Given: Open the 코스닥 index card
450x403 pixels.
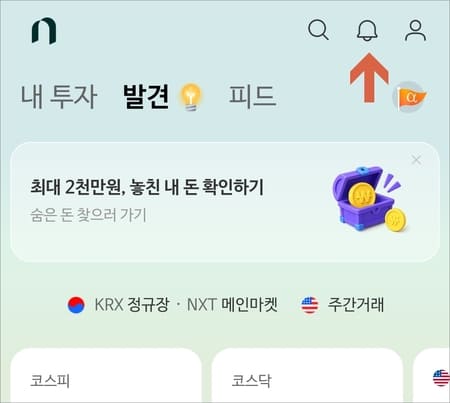Looking at the screenshot, I should pyautogui.click(x=307, y=375).
